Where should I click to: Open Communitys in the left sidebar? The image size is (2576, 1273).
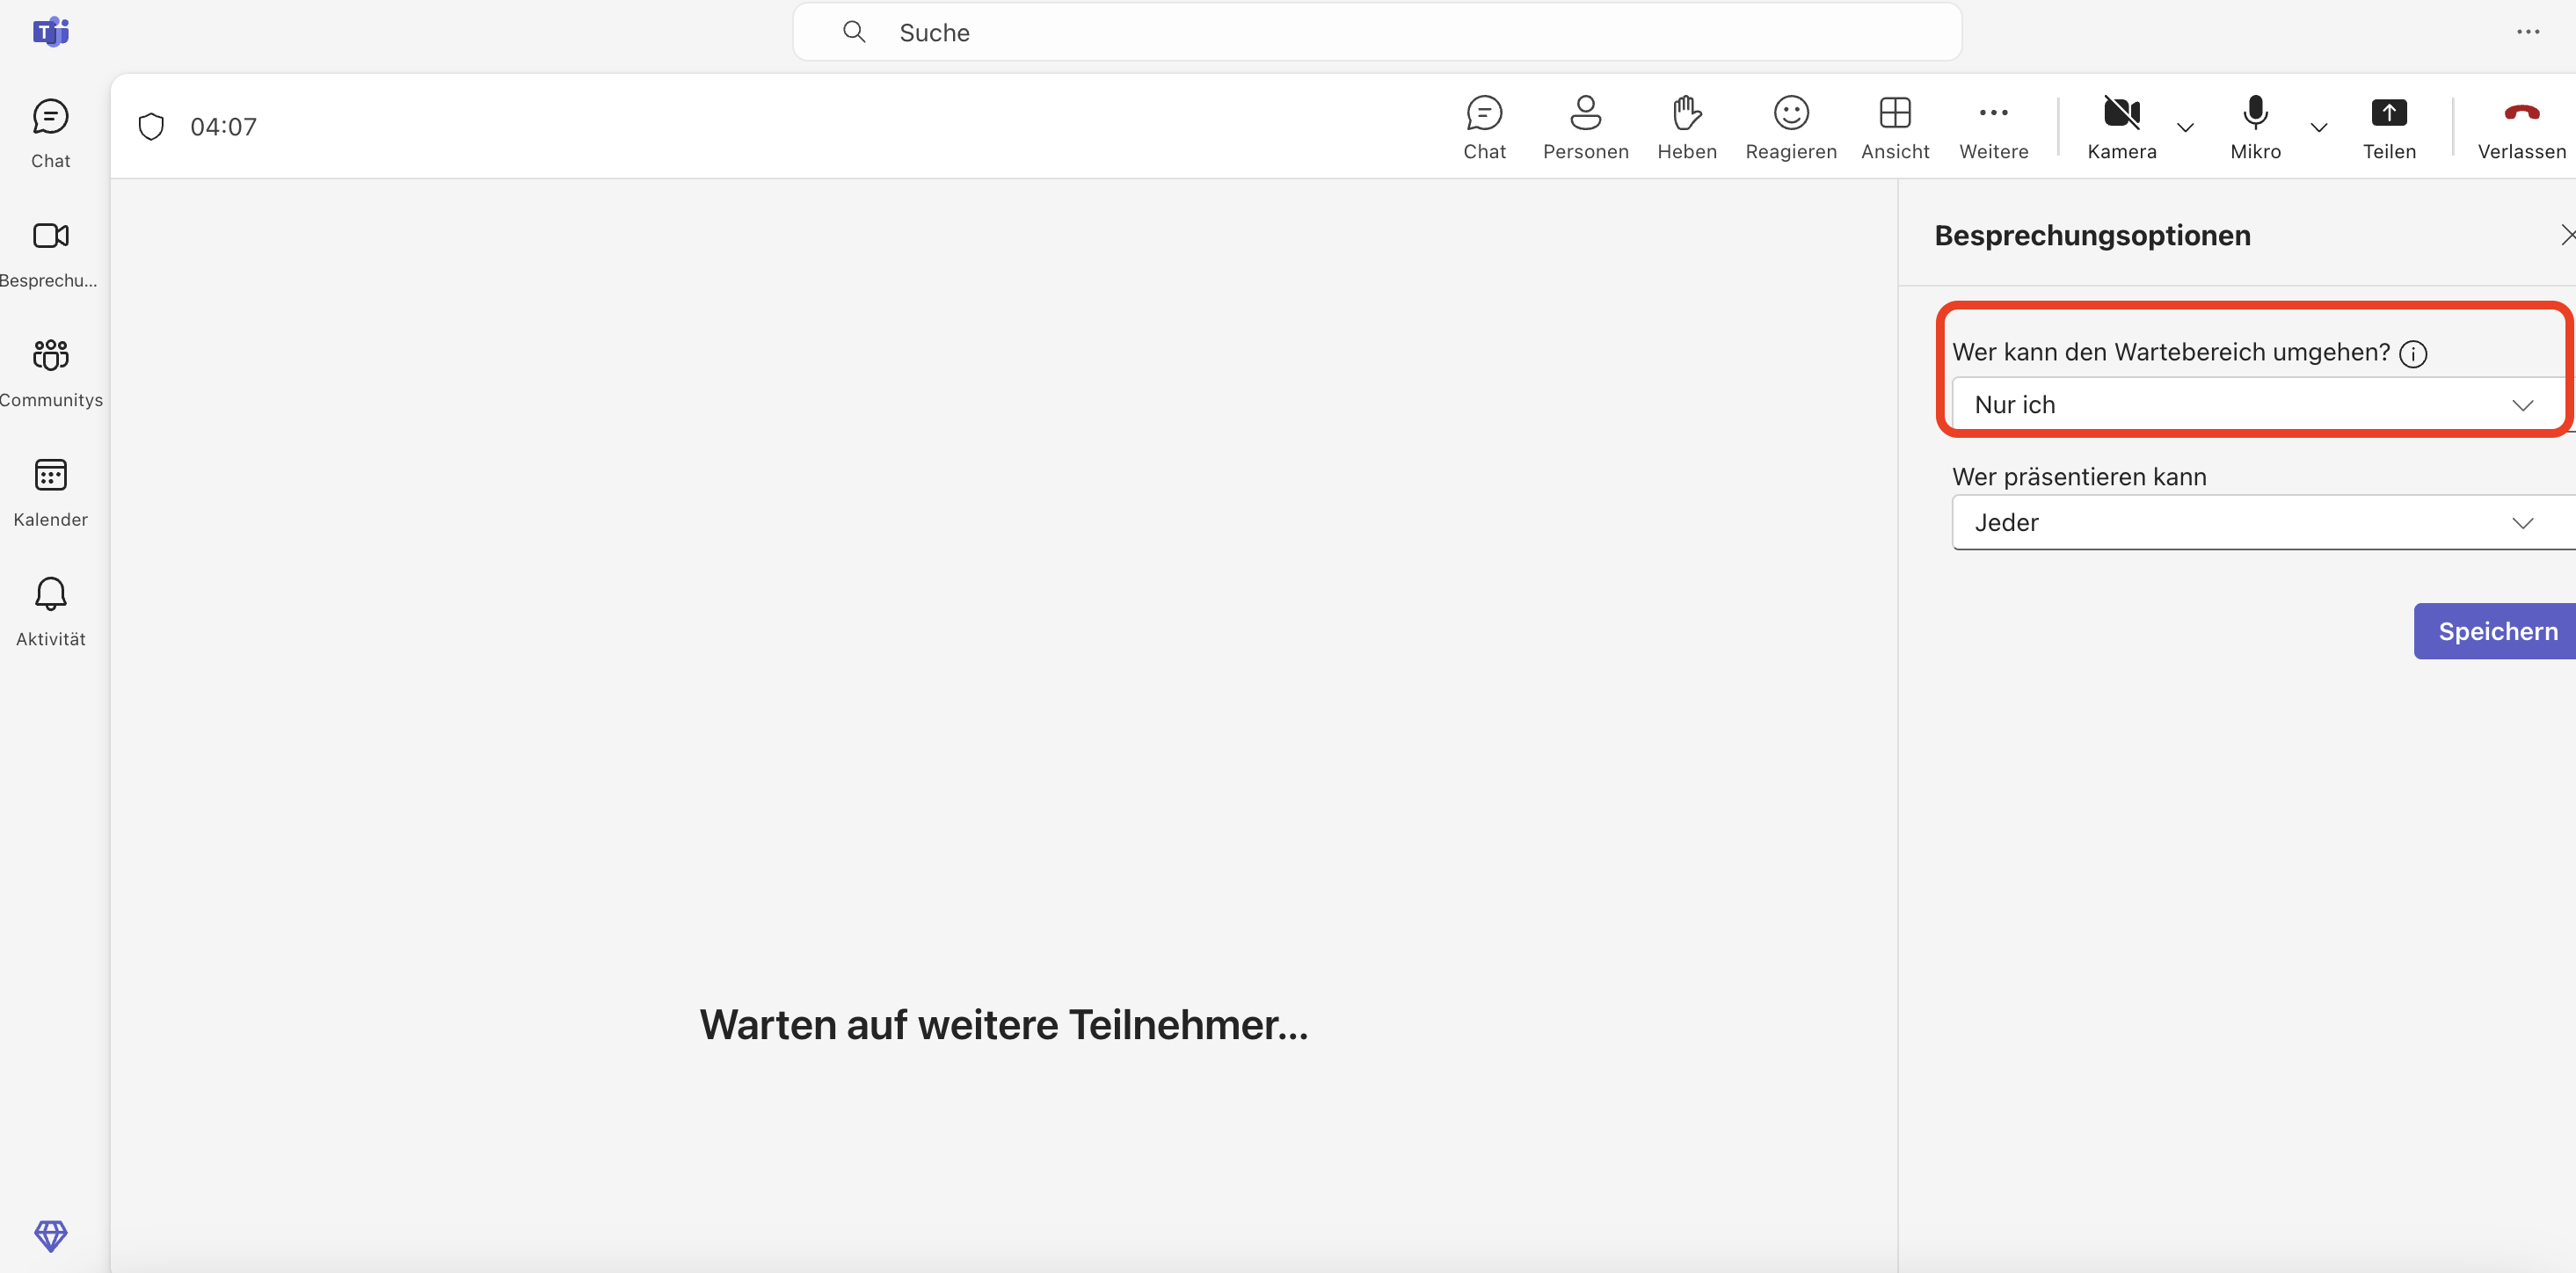tap(51, 372)
